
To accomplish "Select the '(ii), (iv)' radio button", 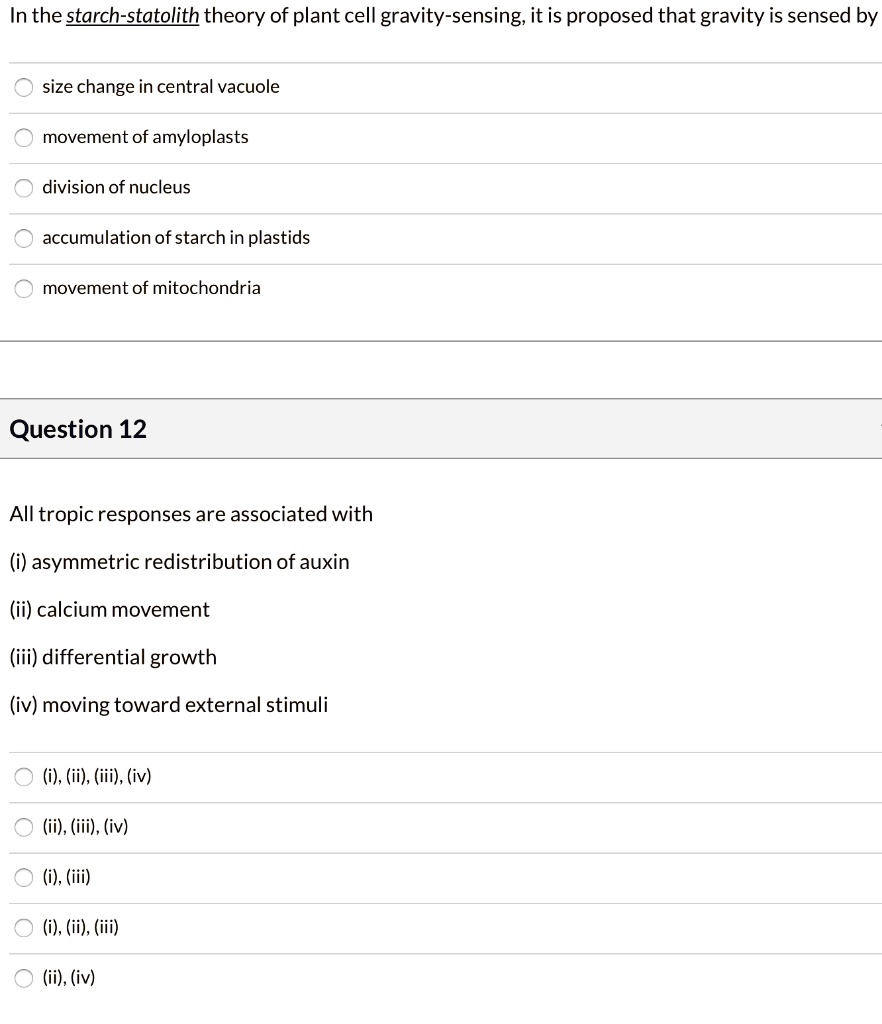I will click(x=24, y=978).
